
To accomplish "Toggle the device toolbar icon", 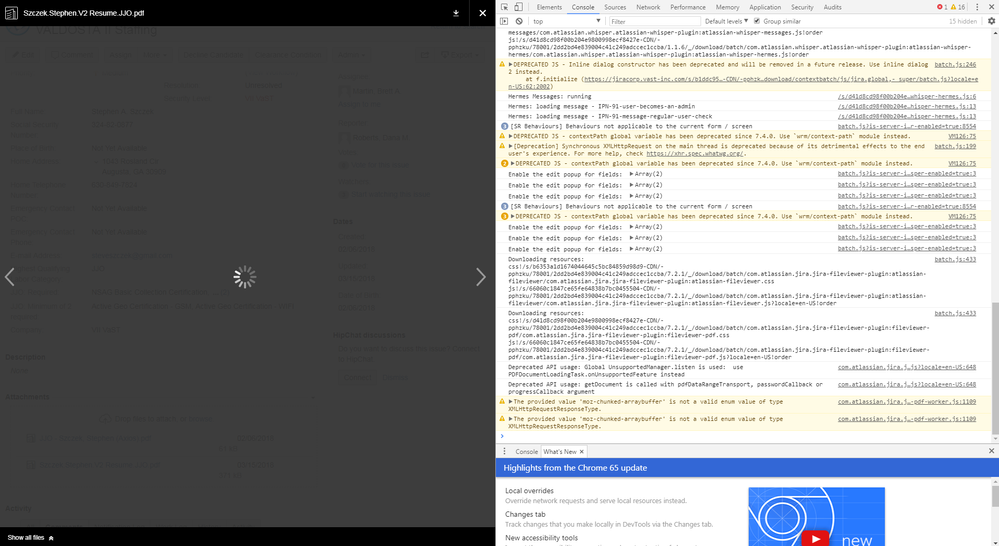I will coord(519,7).
